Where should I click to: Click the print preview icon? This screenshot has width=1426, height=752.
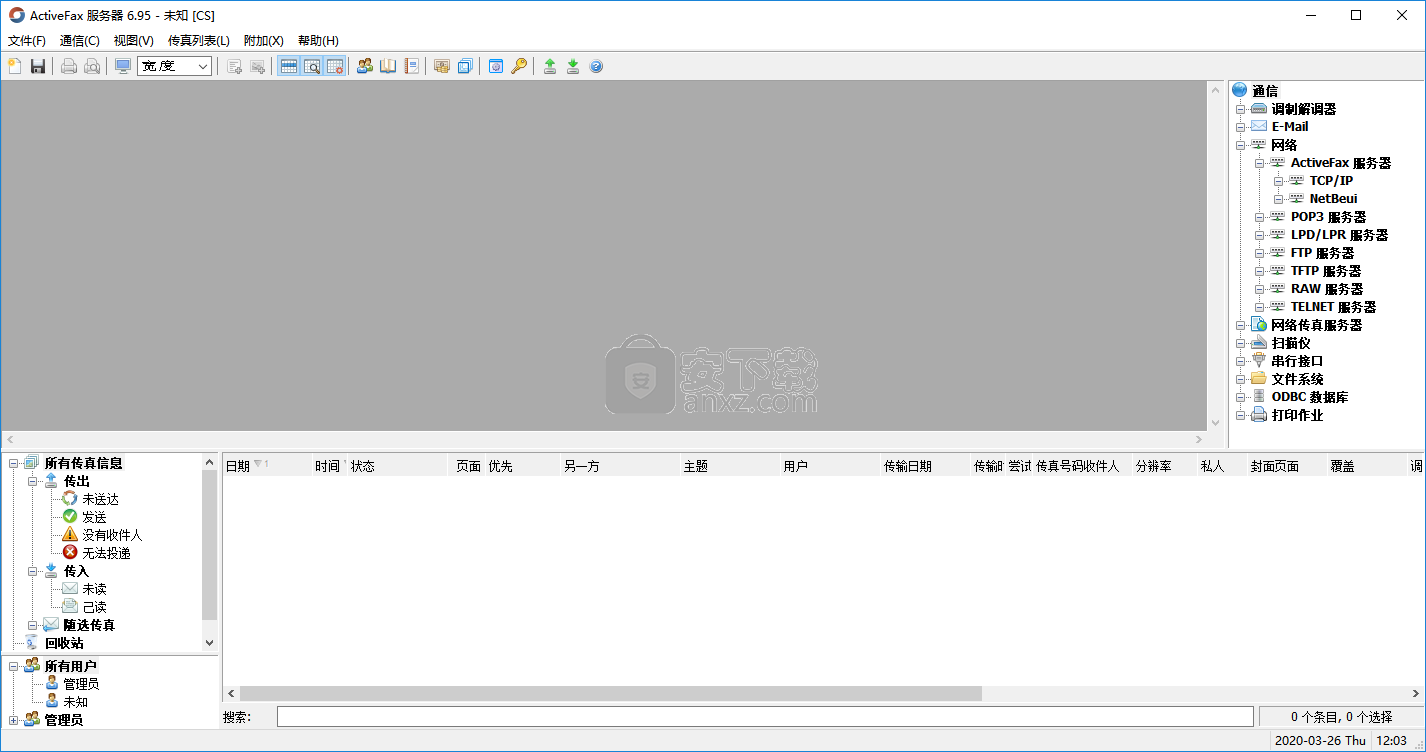92,66
